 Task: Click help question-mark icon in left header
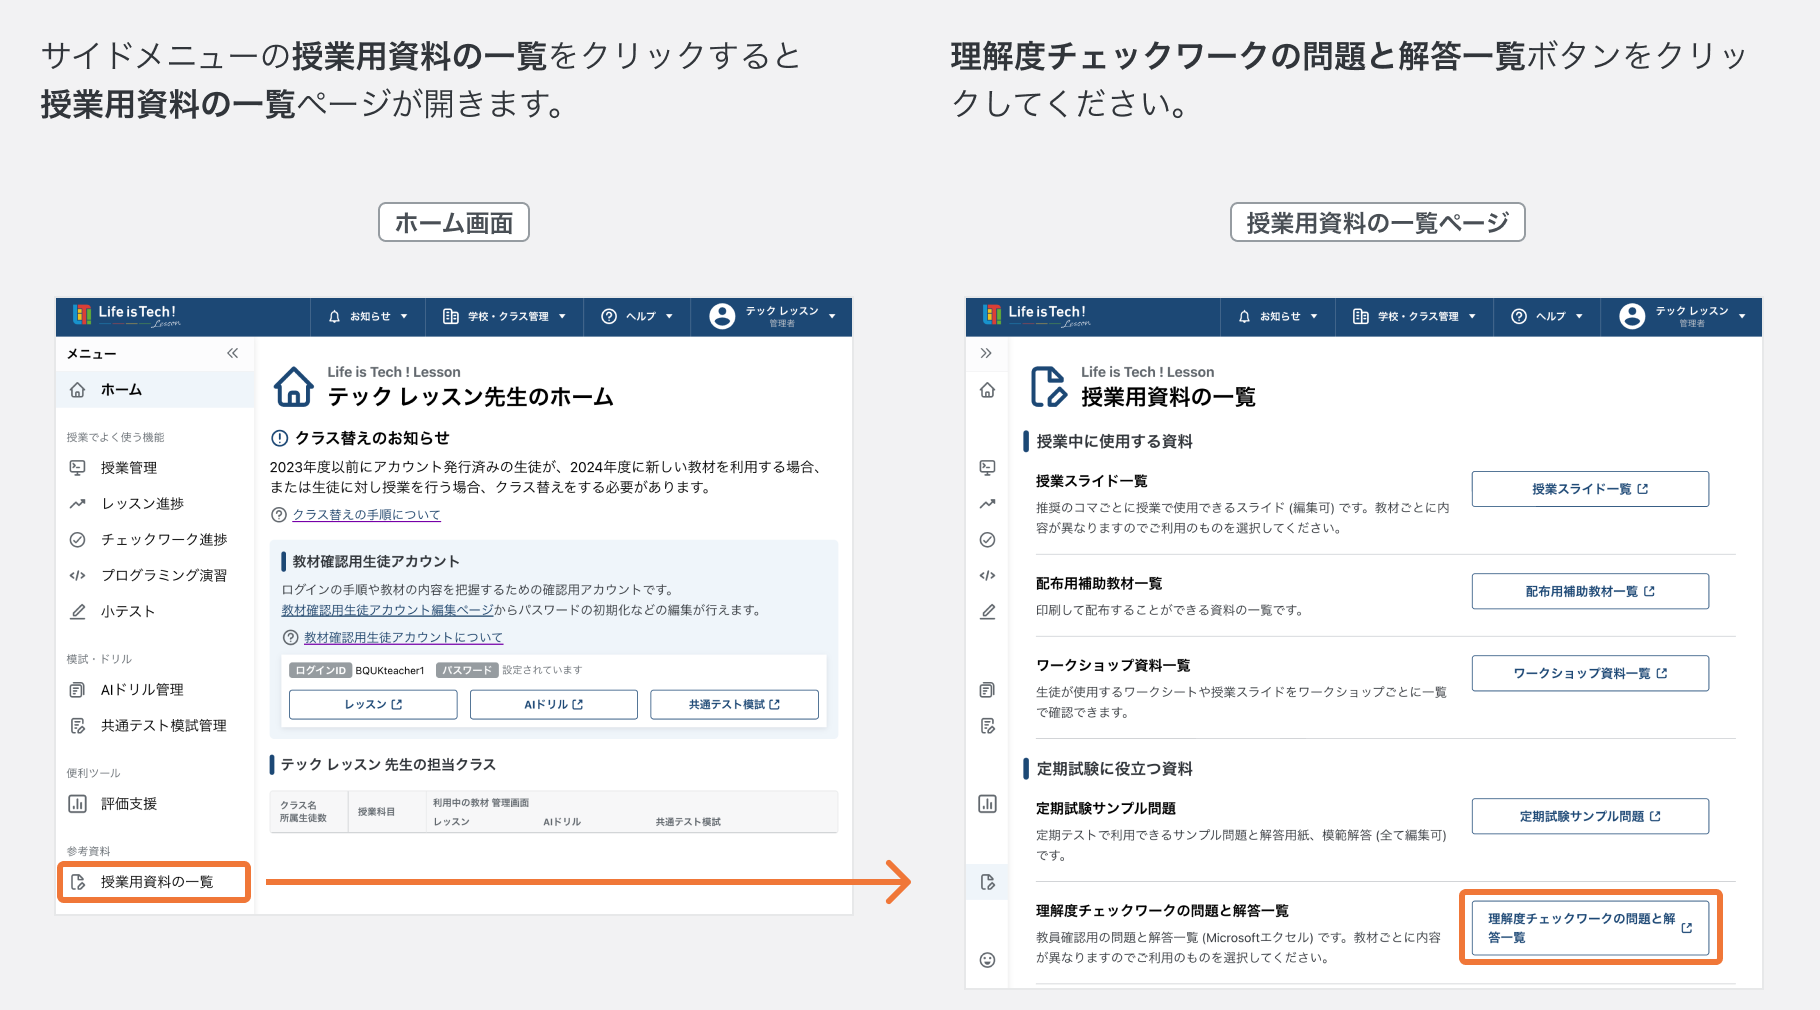click(x=608, y=317)
